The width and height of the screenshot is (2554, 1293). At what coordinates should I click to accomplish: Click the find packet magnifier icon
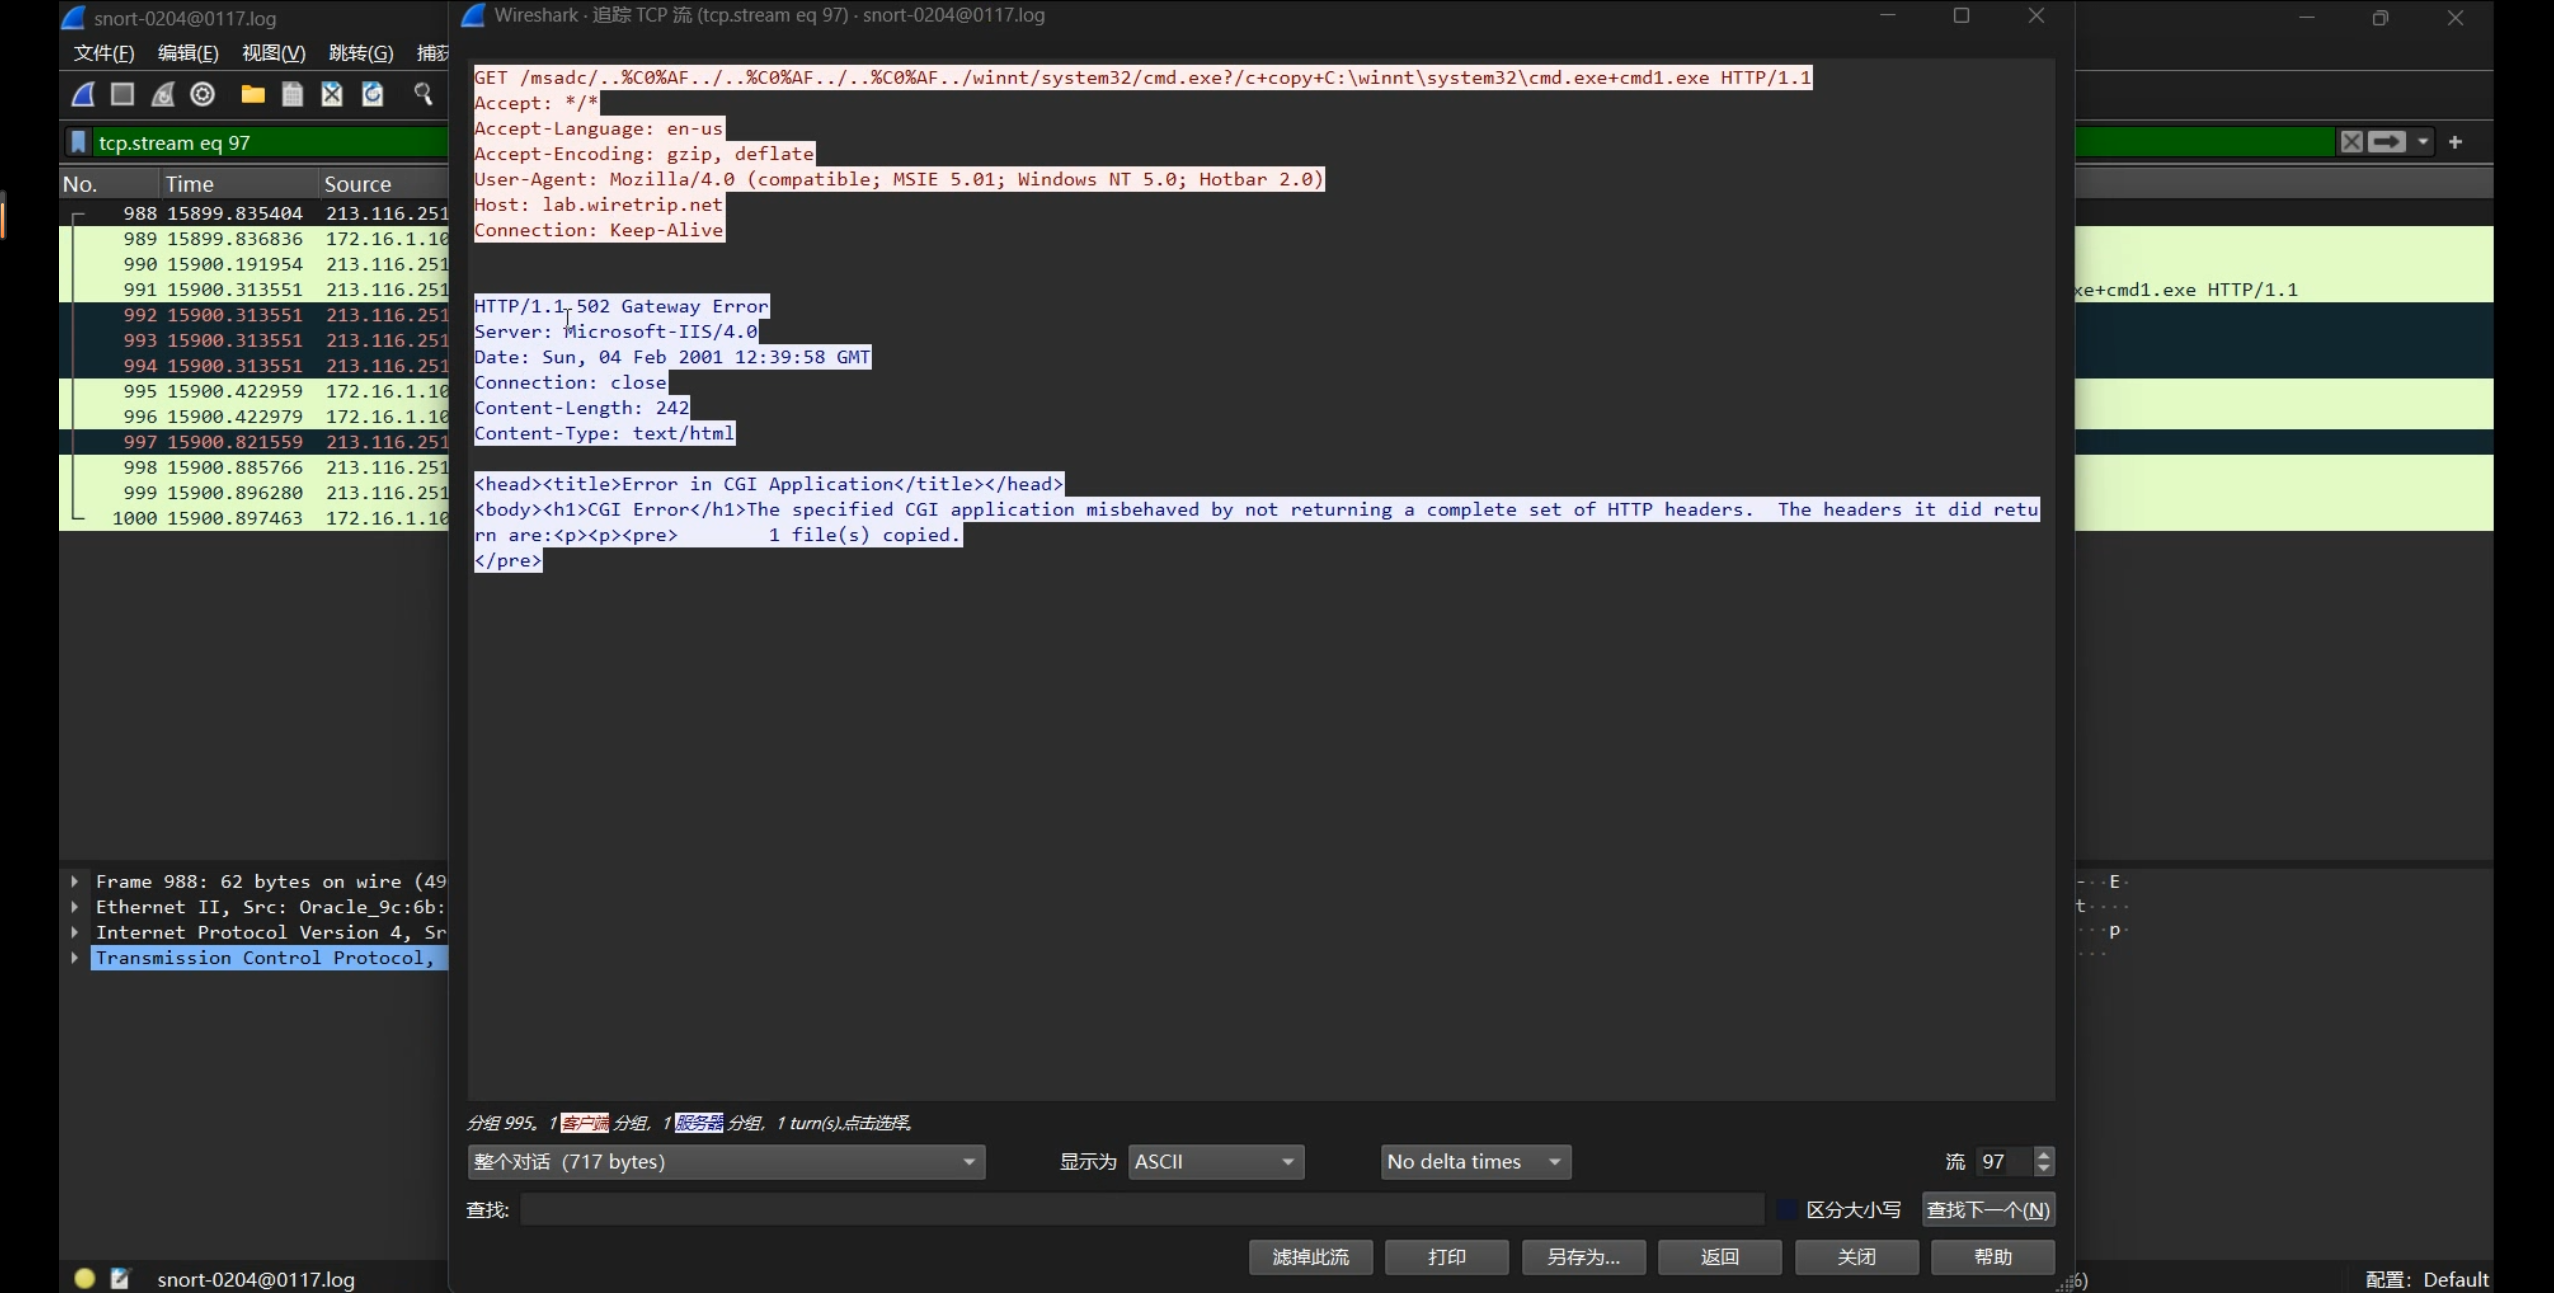423,95
